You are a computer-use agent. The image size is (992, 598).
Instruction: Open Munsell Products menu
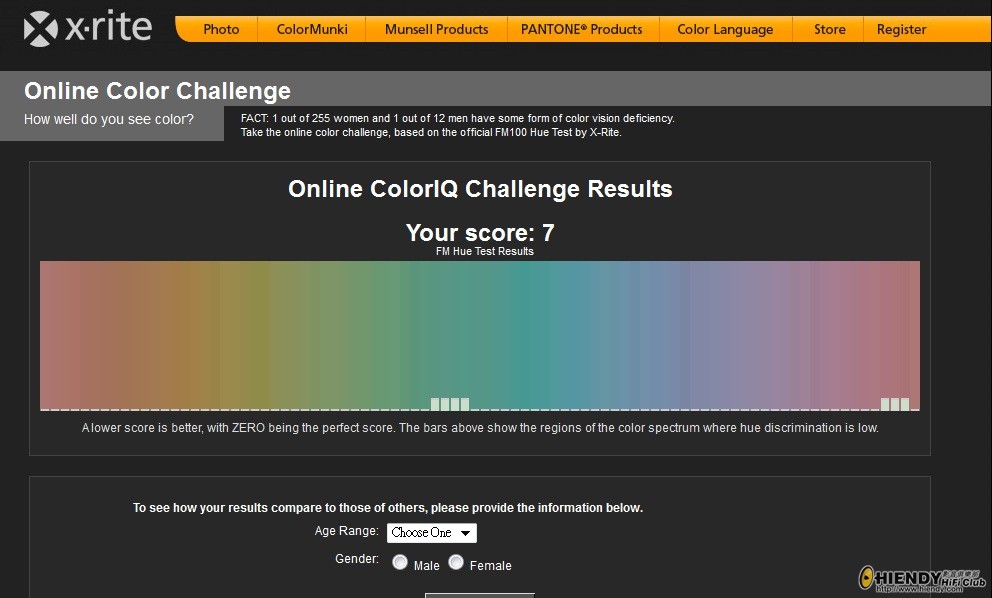click(437, 29)
